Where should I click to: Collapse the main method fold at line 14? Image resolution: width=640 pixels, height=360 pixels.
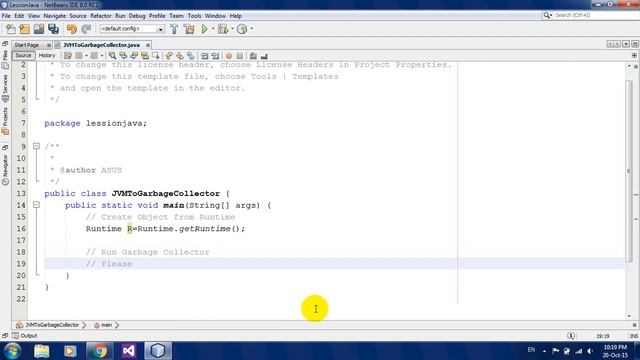pyautogui.click(x=36, y=205)
